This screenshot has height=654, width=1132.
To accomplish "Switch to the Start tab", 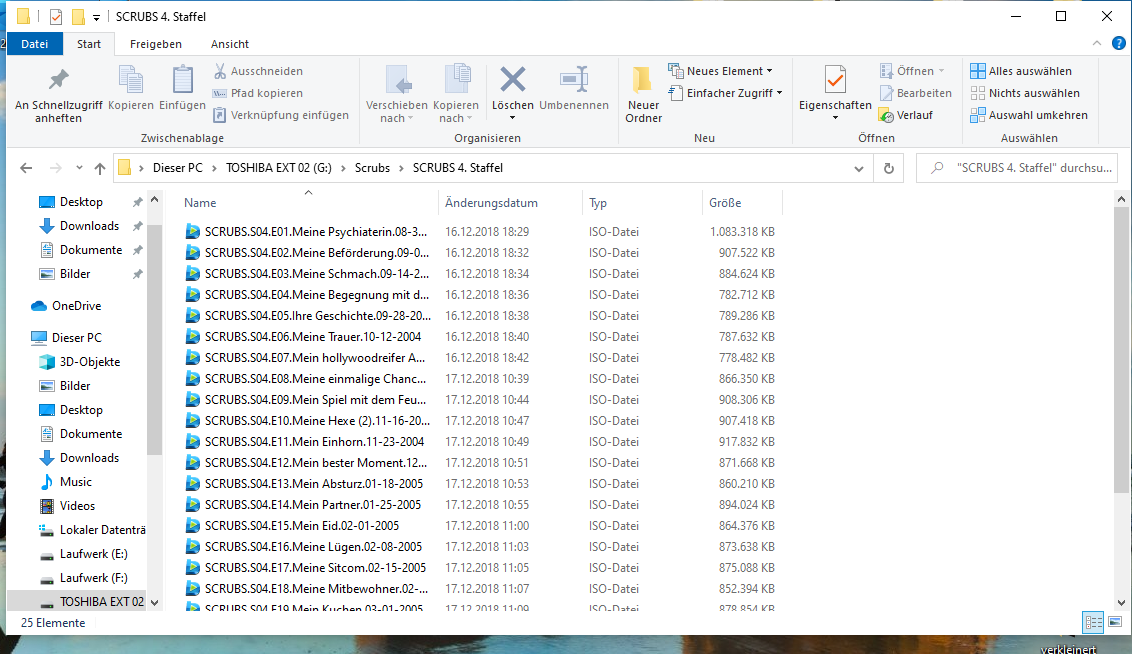I will [89, 44].
